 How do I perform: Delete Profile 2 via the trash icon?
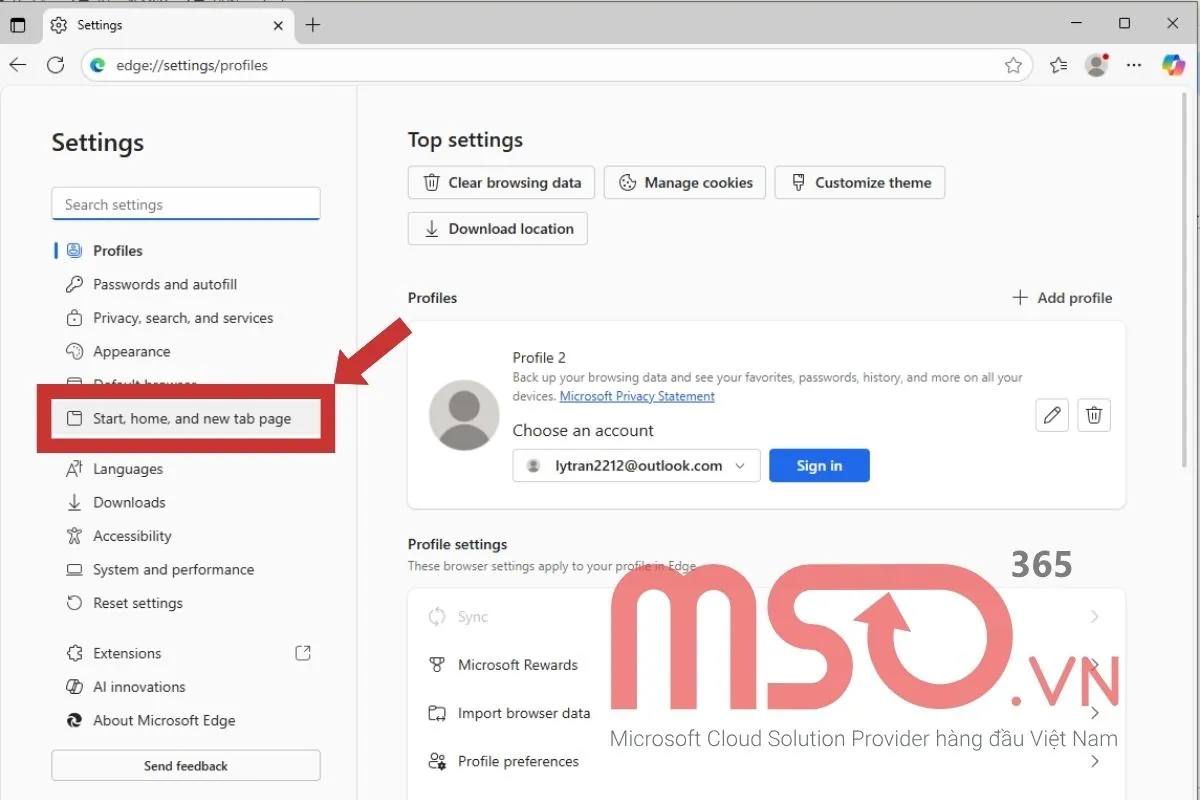pos(1093,415)
